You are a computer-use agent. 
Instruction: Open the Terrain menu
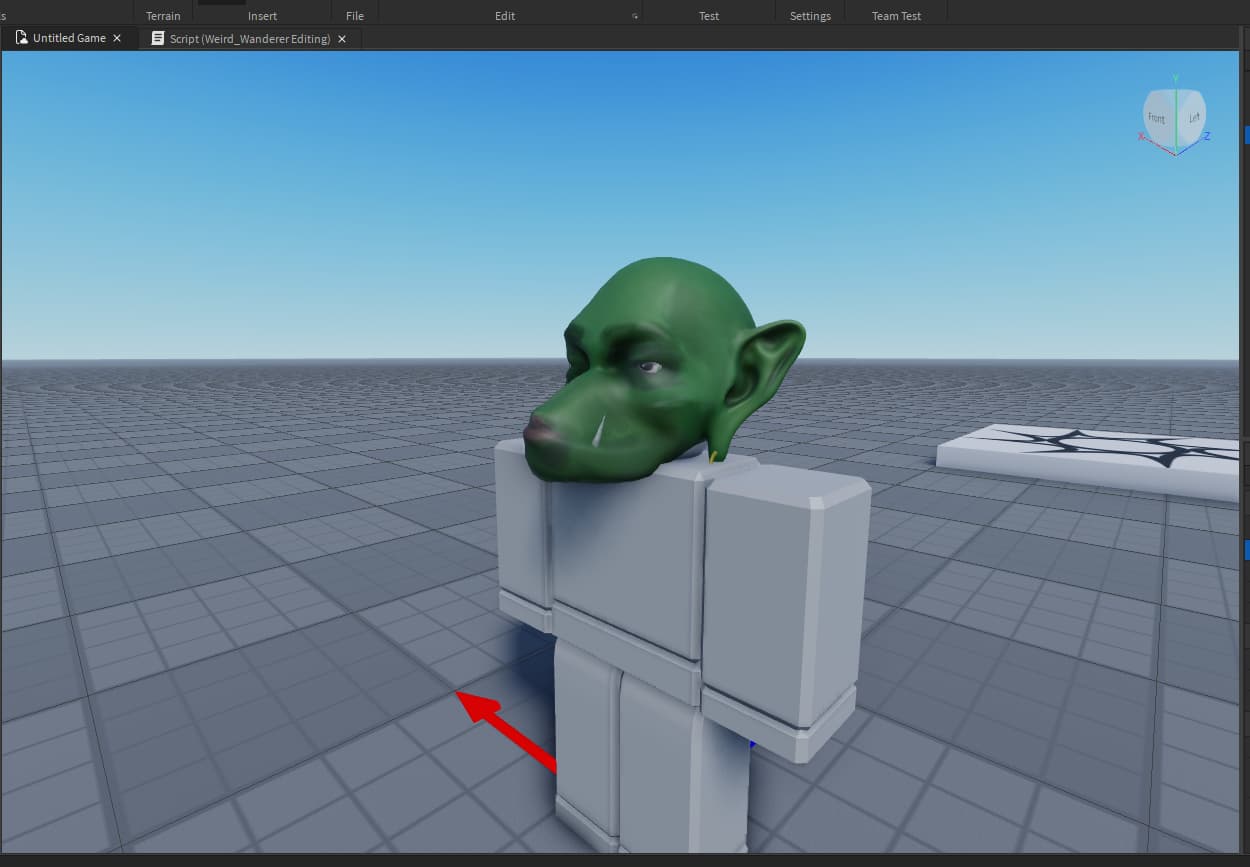click(163, 15)
